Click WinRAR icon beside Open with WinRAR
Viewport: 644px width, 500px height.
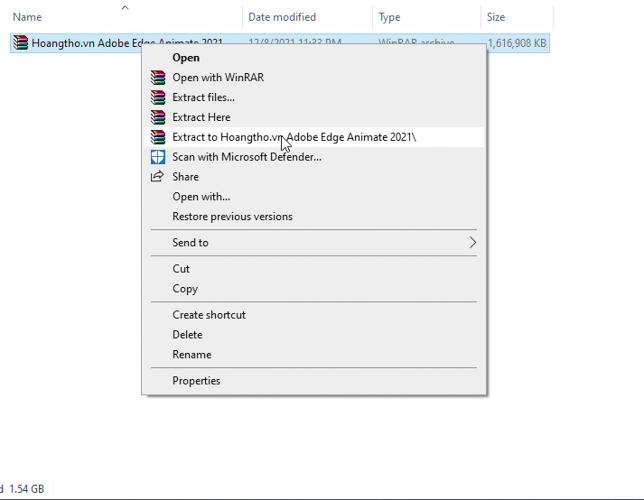[x=158, y=78]
